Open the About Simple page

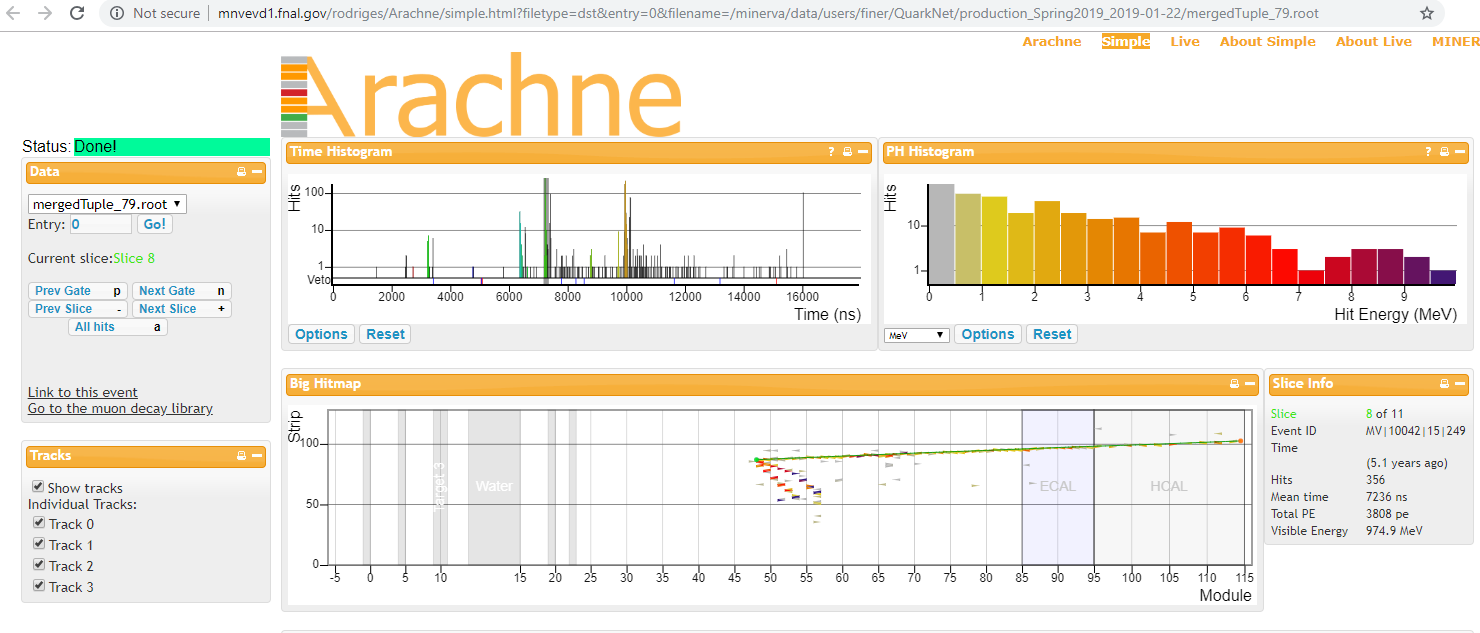point(1267,41)
